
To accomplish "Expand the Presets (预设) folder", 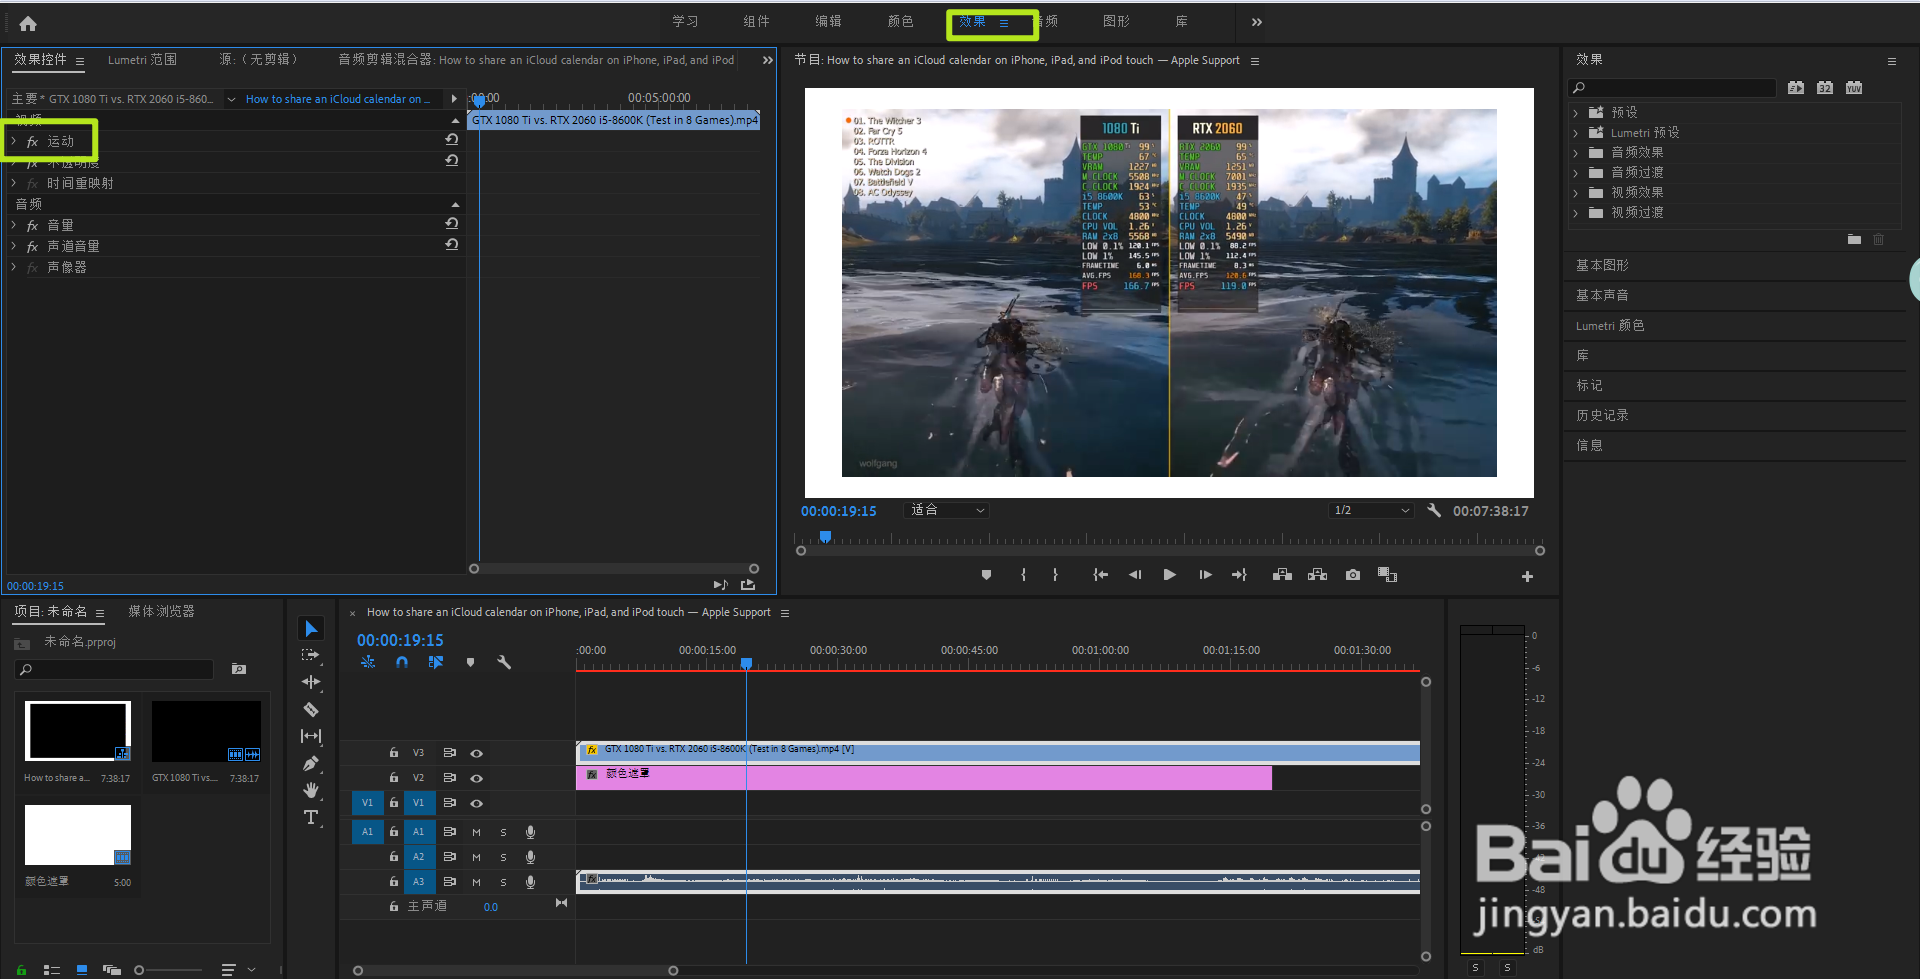I will coord(1576,113).
